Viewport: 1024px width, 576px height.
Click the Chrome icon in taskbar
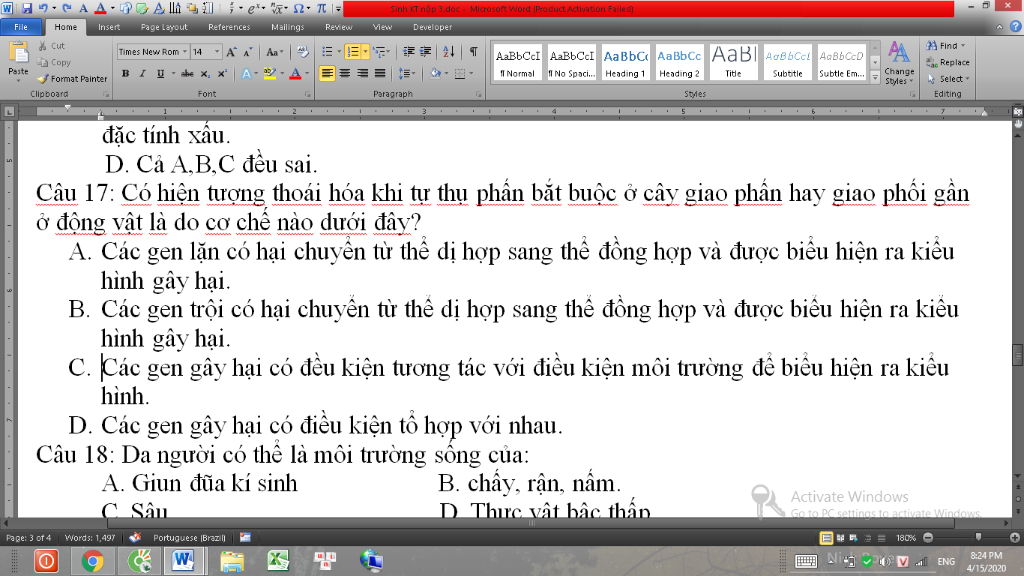point(93,561)
